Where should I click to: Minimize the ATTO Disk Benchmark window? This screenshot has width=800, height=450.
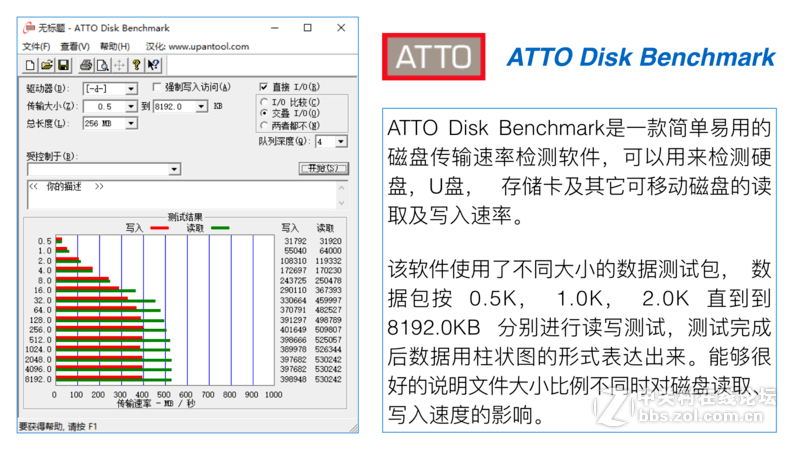(x=274, y=28)
